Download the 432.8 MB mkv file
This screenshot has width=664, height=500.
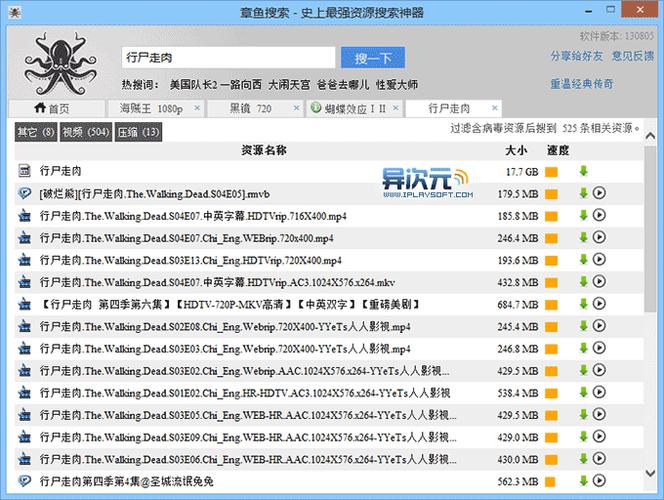tap(583, 282)
